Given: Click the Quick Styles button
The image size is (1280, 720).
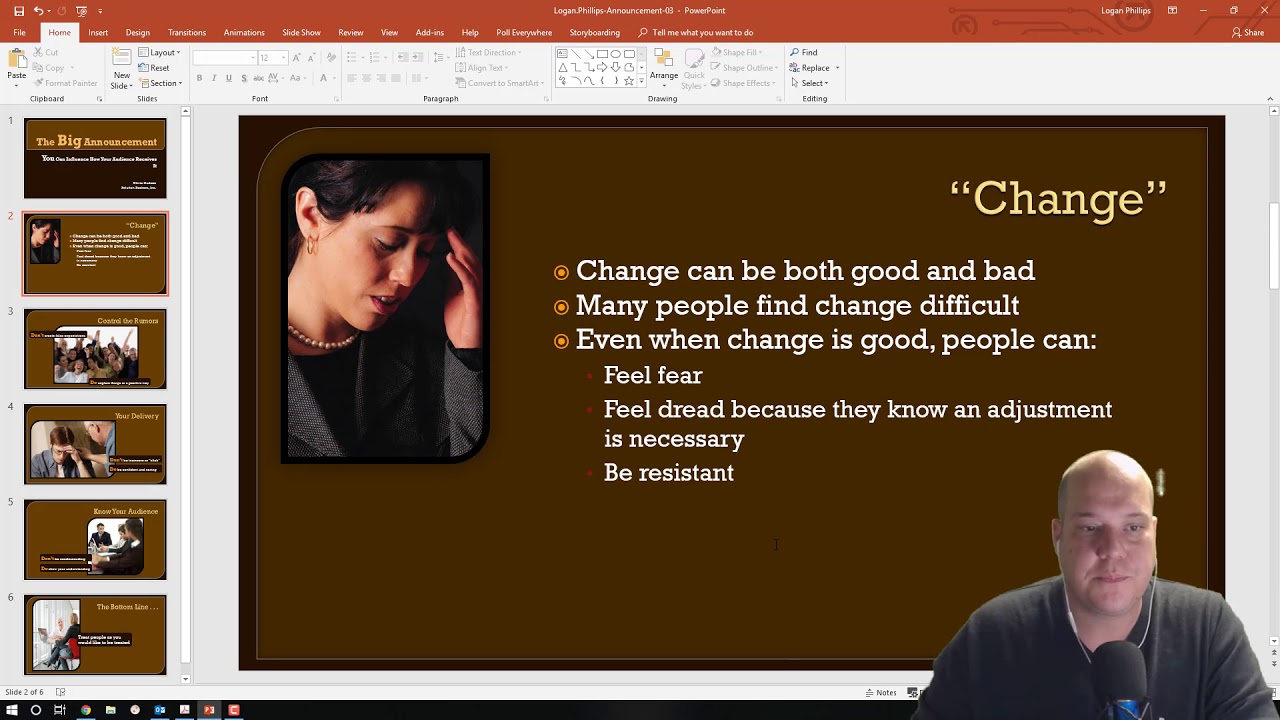Looking at the screenshot, I should coord(694,67).
